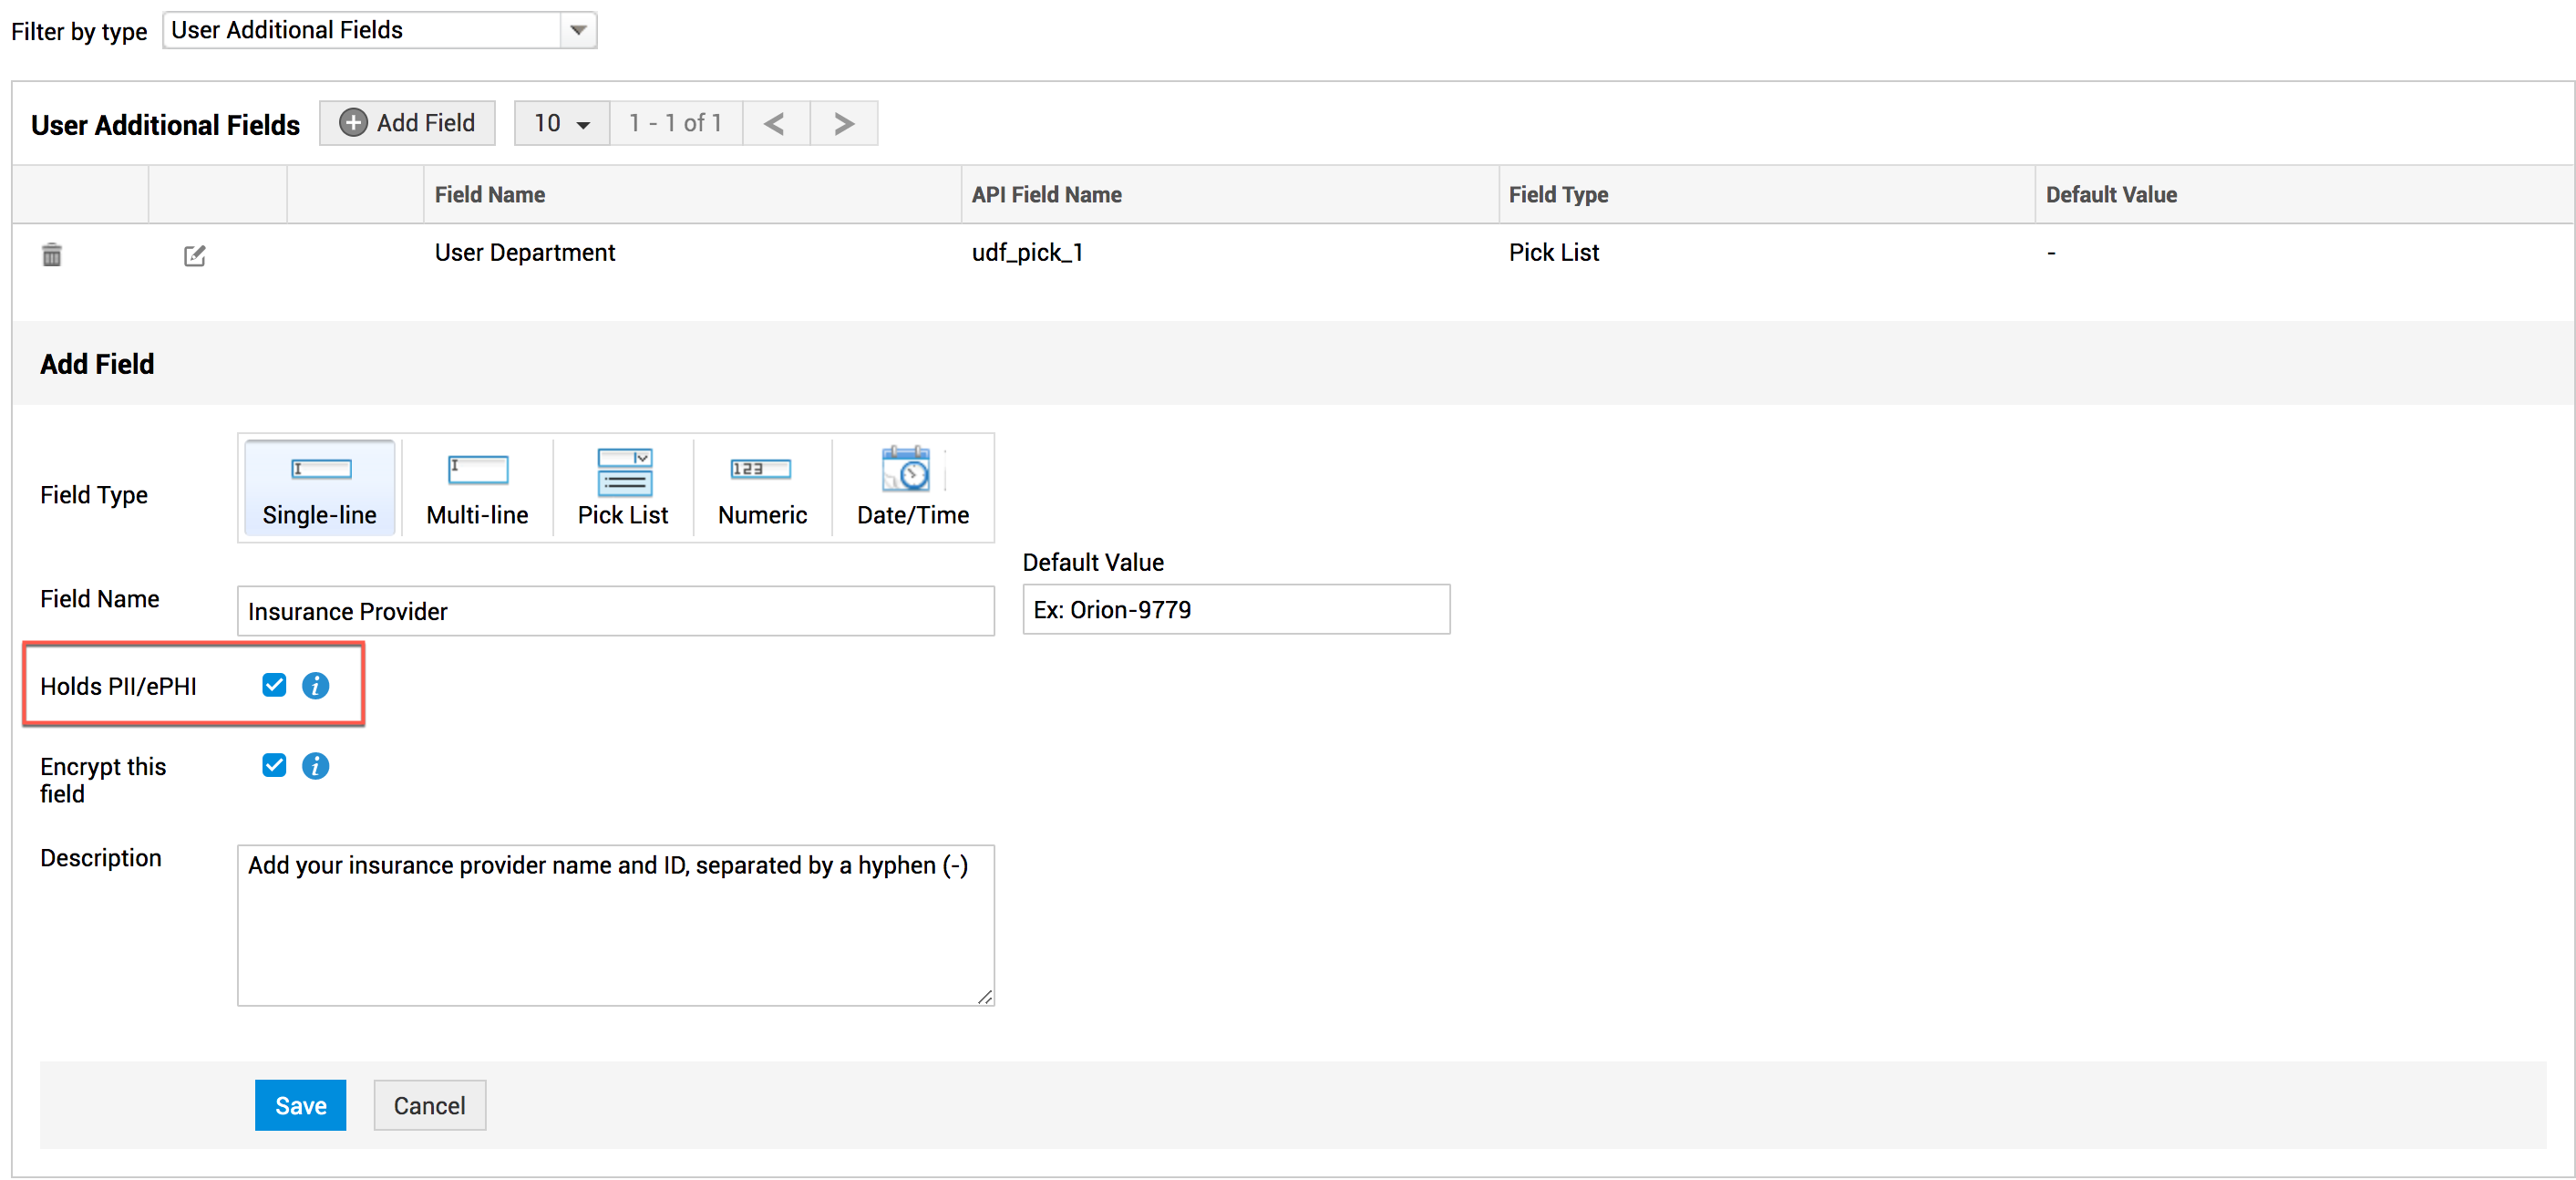Save the new field
Screen dimensions: 2576x1180
pyautogui.click(x=300, y=1105)
